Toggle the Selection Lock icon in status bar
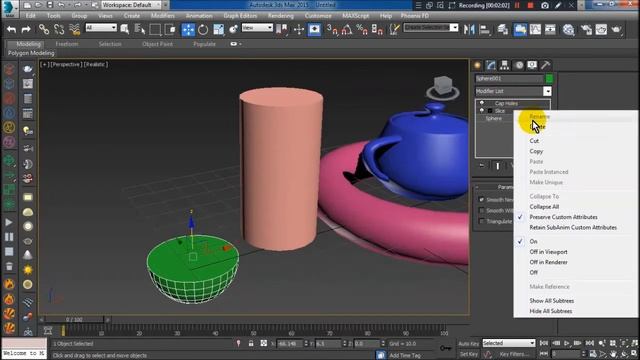The height and width of the screenshot is (360, 640). (251, 343)
